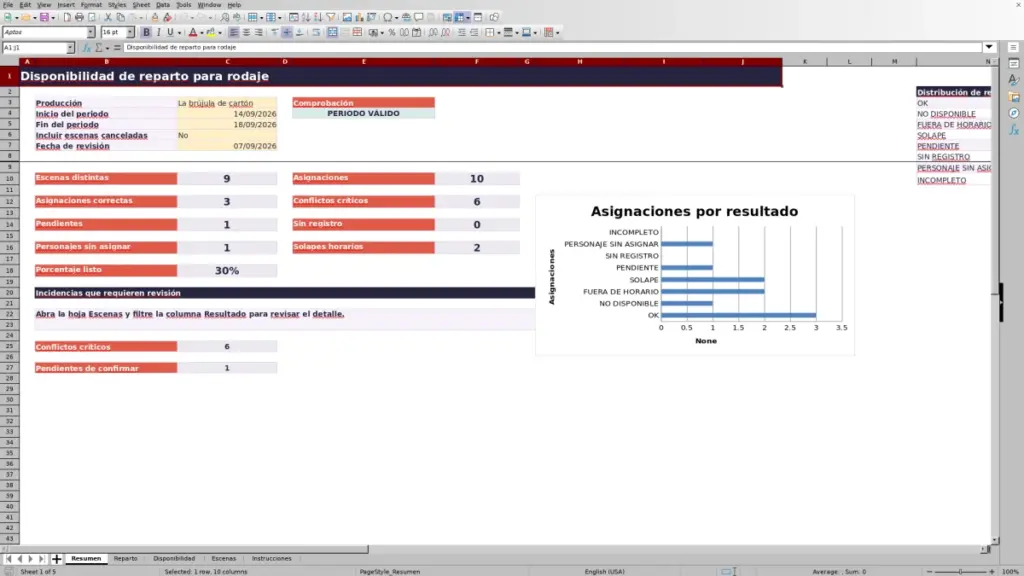Toggle Freeze Rows and Columns button

[460, 17]
